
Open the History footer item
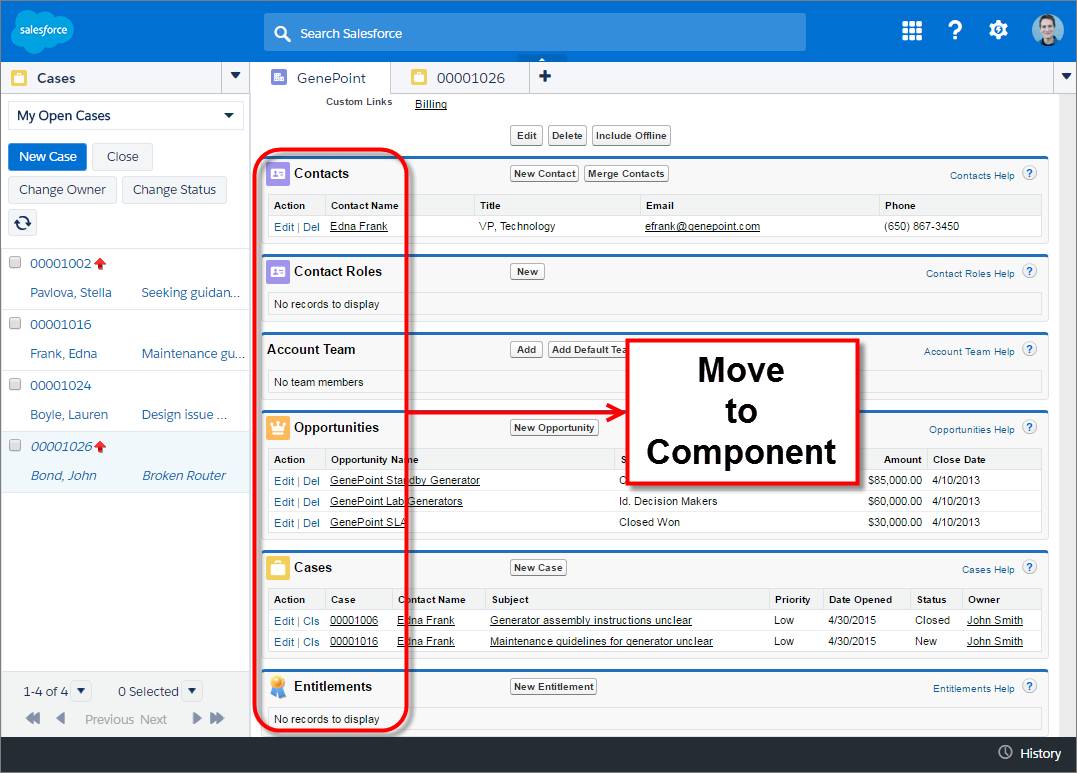pos(1030,753)
